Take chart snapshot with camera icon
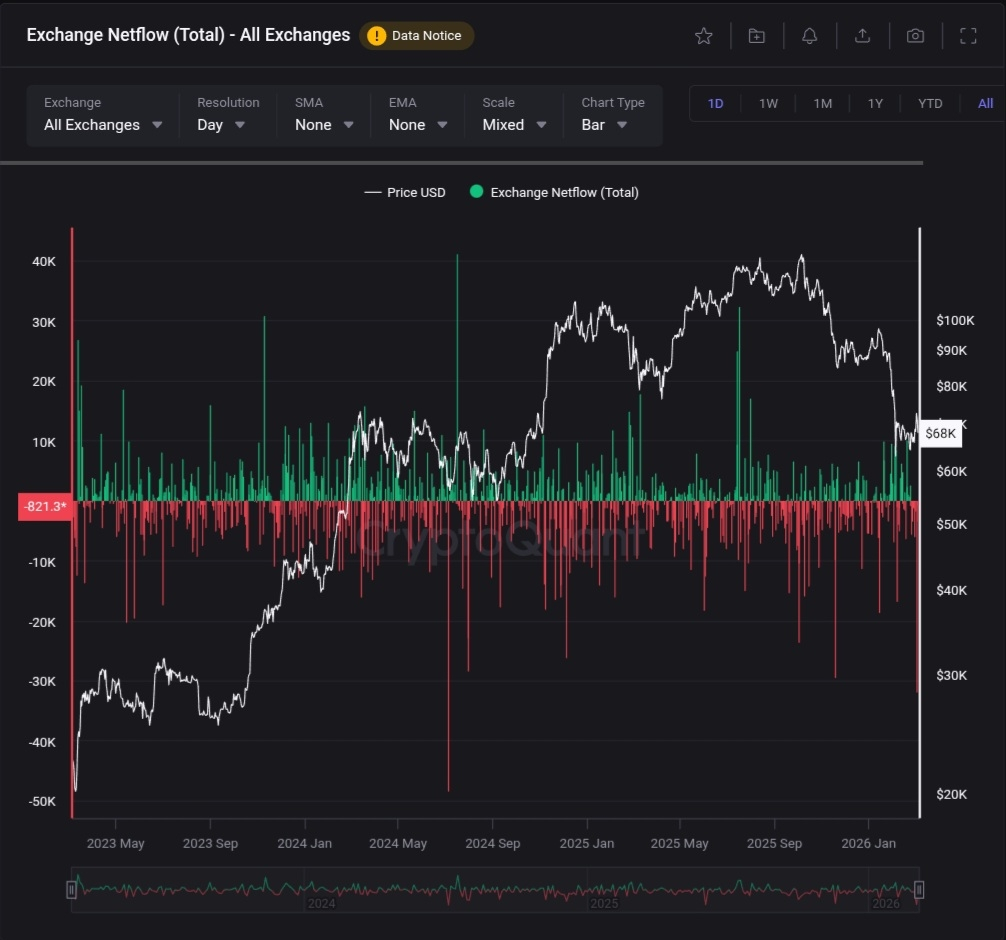The image size is (1006, 940). pos(915,36)
